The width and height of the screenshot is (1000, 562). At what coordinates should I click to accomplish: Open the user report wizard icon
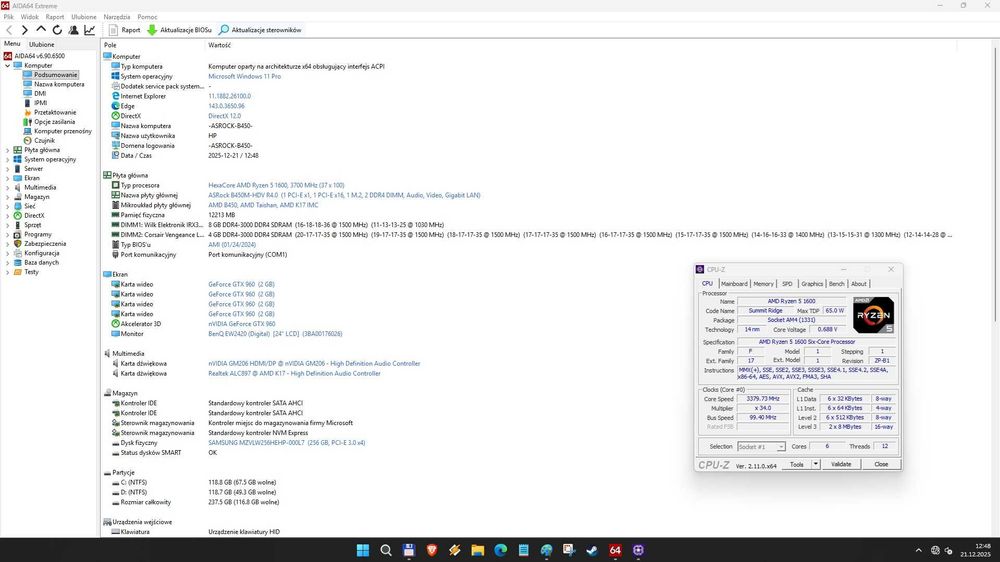tap(73, 30)
